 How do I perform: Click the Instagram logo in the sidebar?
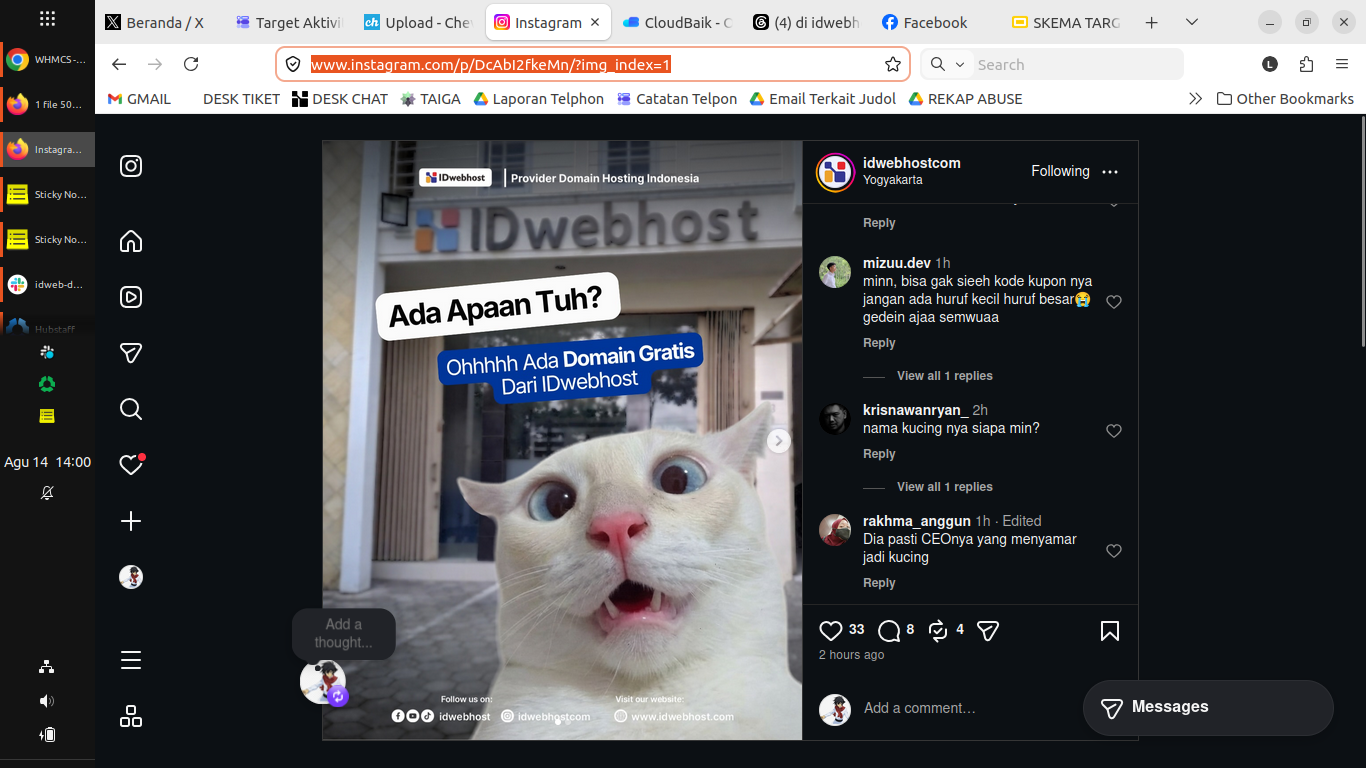[131, 166]
